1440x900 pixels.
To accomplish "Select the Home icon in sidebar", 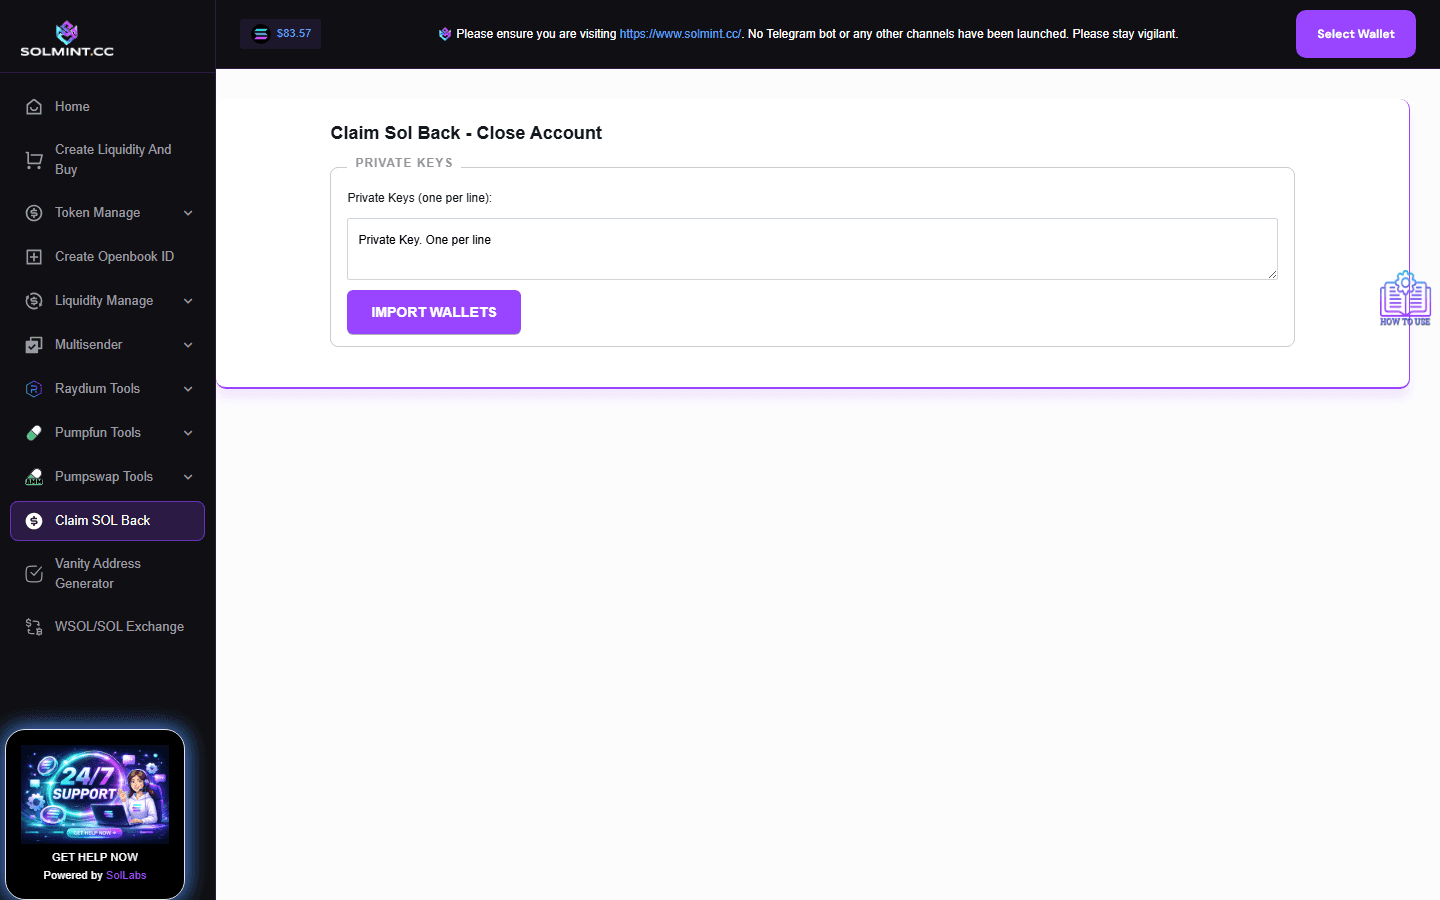I will coord(33,106).
